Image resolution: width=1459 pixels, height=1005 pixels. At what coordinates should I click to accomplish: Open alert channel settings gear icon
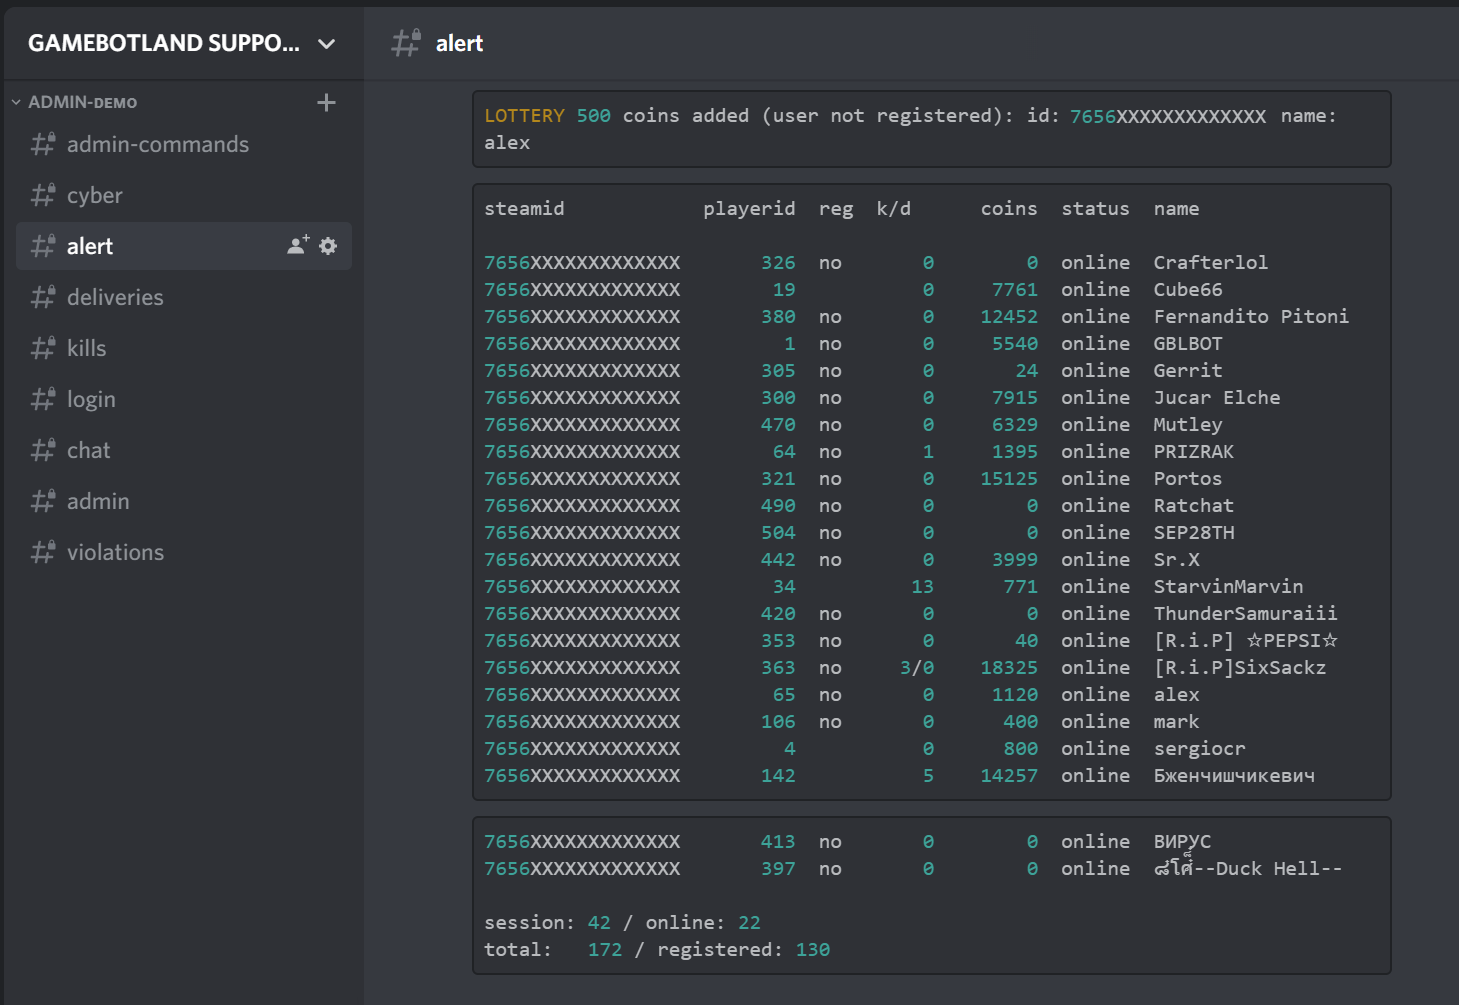point(328,245)
